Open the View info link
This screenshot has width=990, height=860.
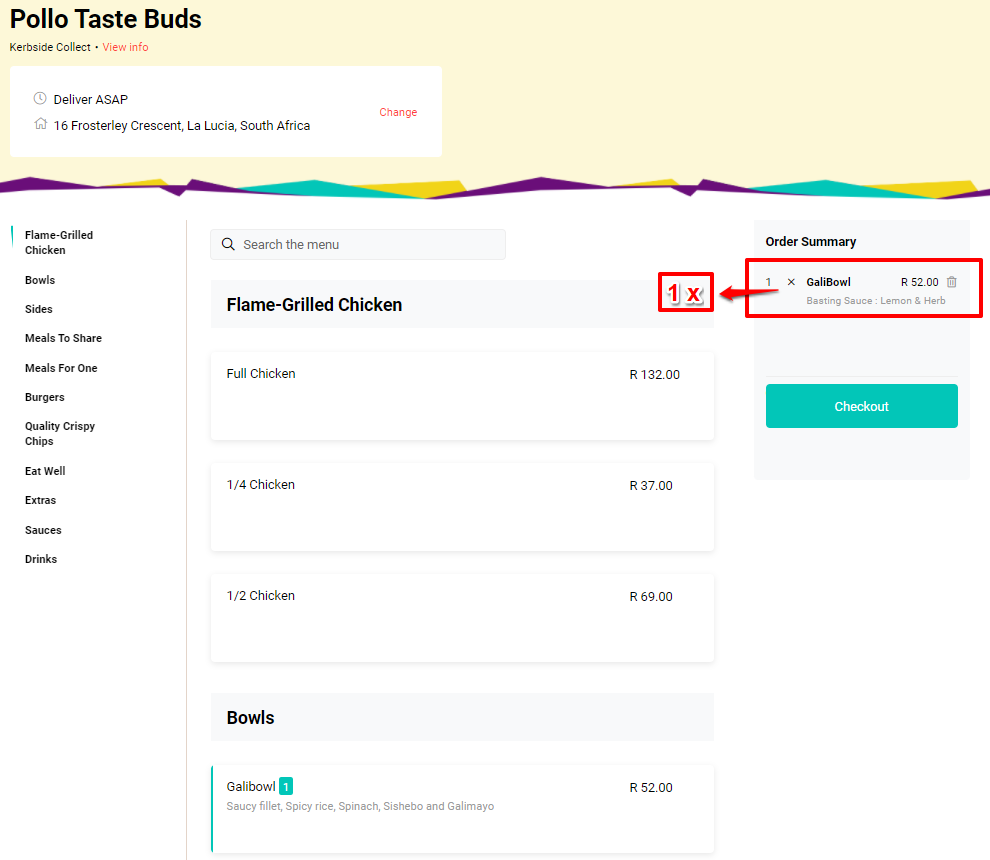126,47
